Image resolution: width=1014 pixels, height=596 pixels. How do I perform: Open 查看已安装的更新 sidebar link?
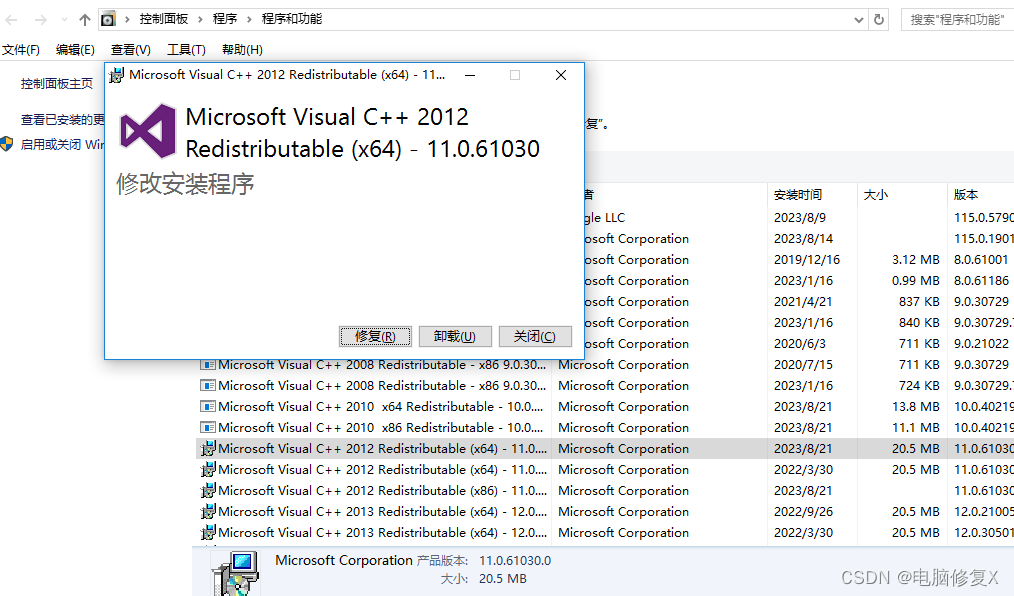tap(62, 120)
